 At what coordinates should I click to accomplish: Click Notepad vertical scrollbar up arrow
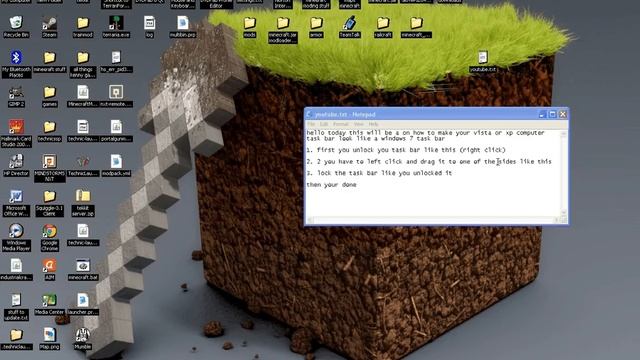[x=564, y=133]
